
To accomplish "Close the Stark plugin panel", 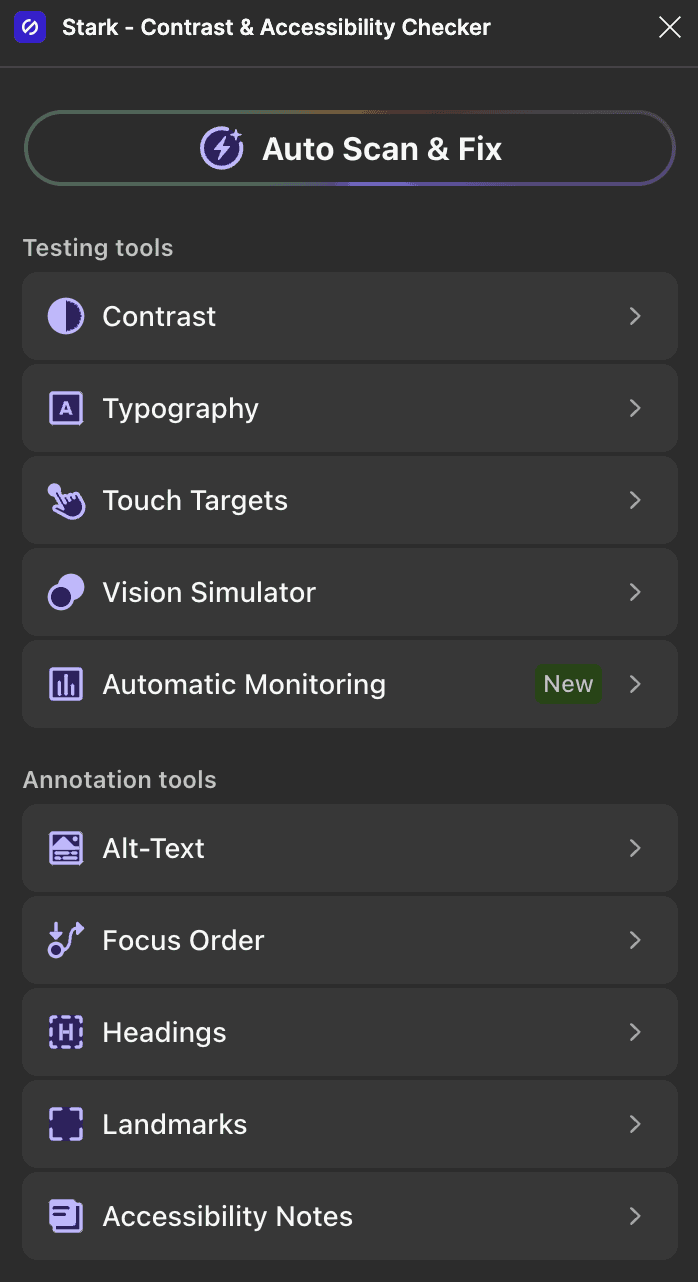I will click(x=669, y=28).
